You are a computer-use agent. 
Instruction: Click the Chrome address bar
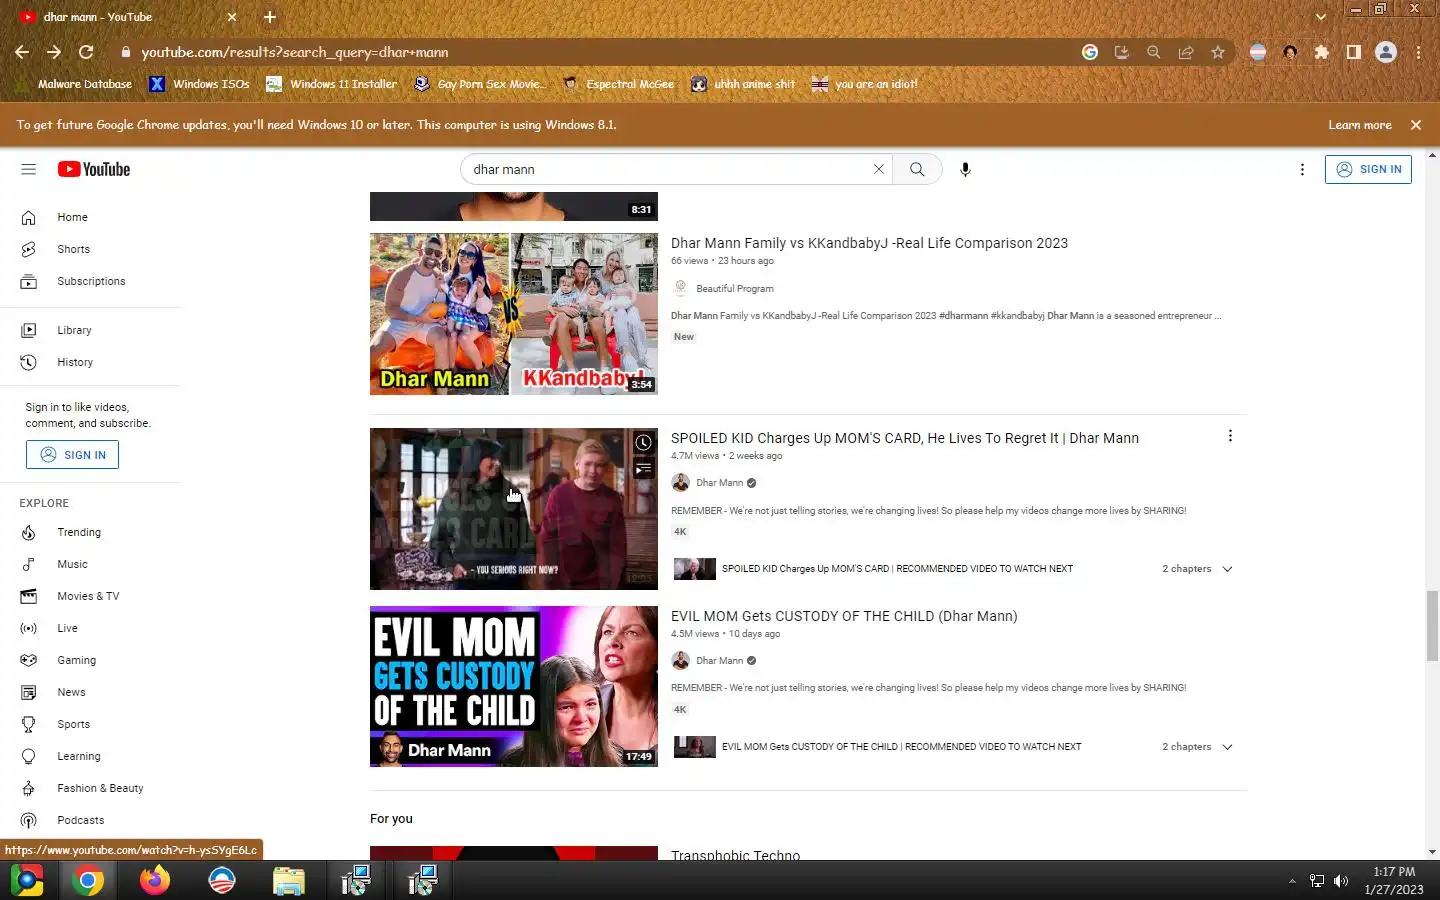pos(600,52)
